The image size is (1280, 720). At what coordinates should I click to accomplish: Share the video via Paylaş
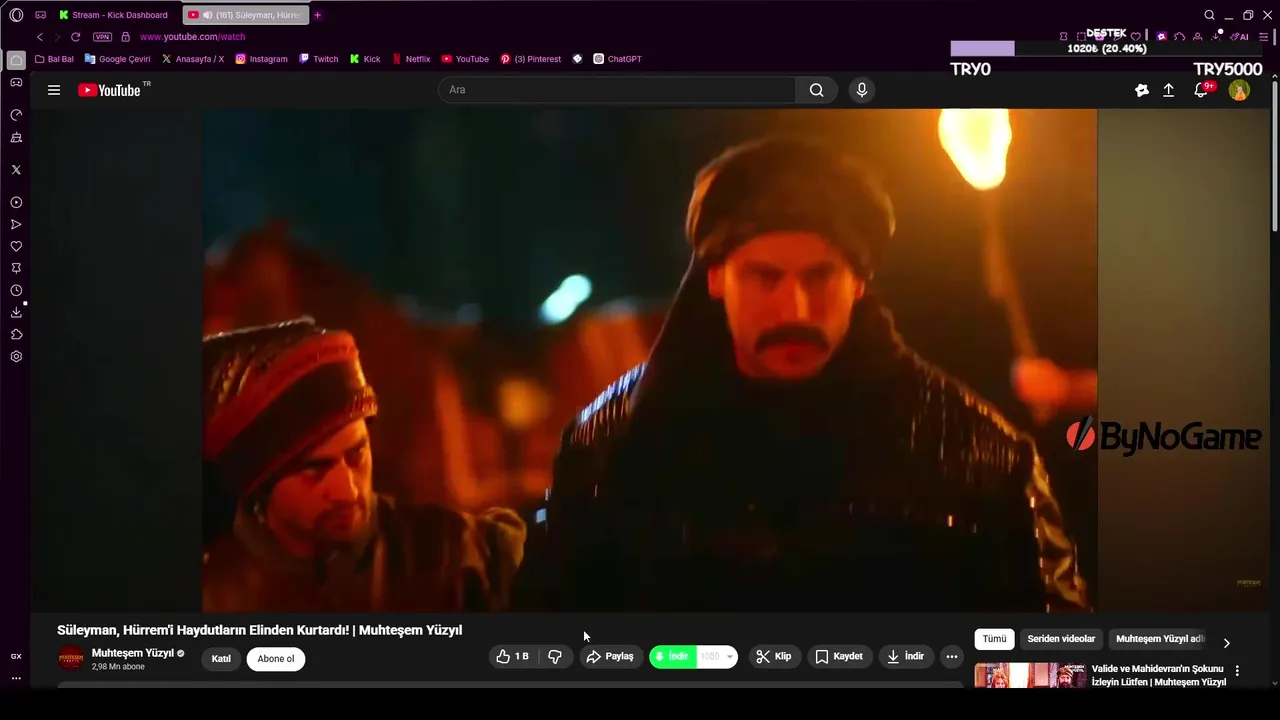tap(611, 657)
